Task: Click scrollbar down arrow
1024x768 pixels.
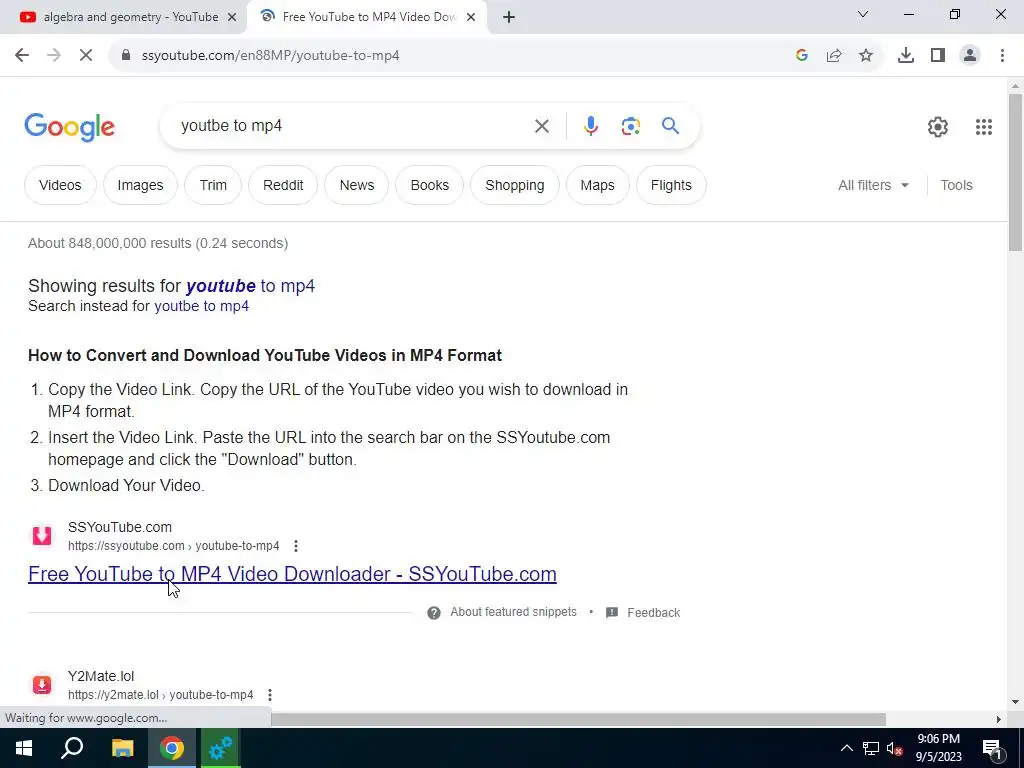Action: [1015, 703]
